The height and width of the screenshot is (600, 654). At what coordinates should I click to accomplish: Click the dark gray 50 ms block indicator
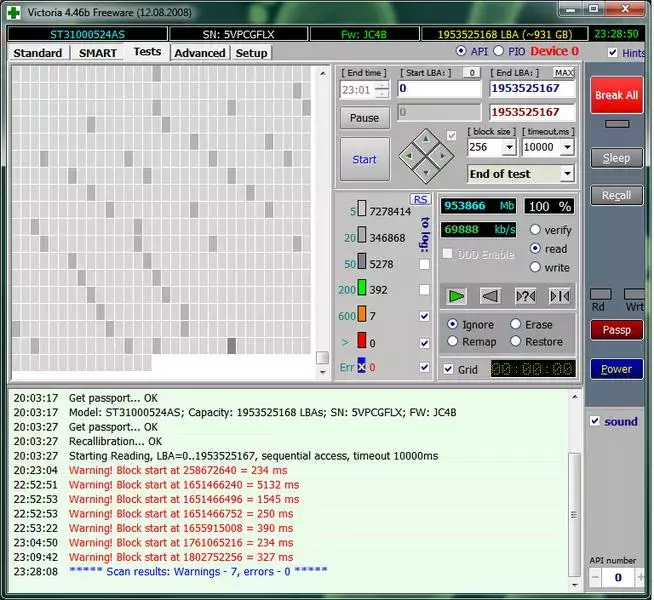[362, 261]
